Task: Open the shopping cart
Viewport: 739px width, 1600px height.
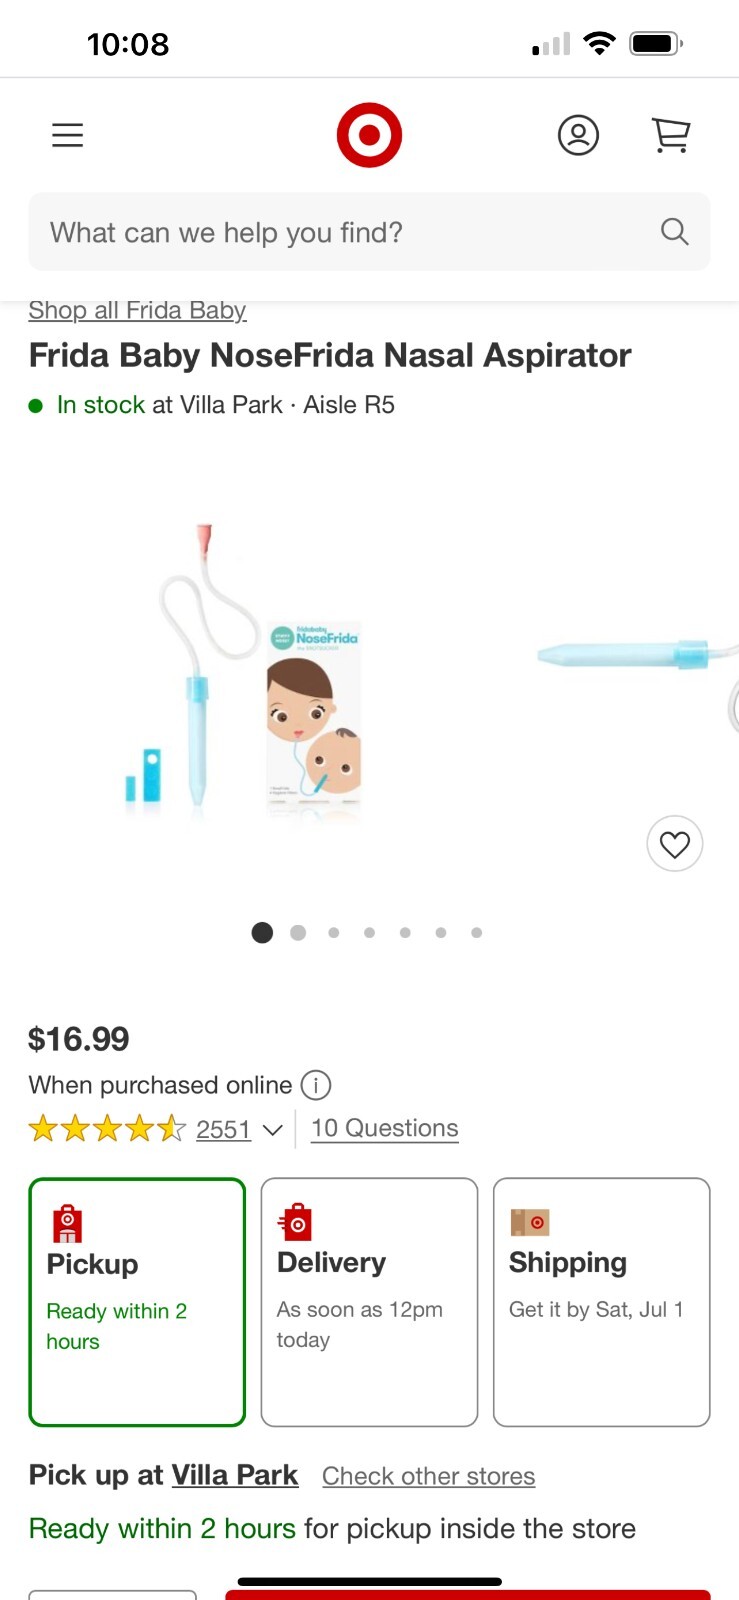Action: click(671, 135)
